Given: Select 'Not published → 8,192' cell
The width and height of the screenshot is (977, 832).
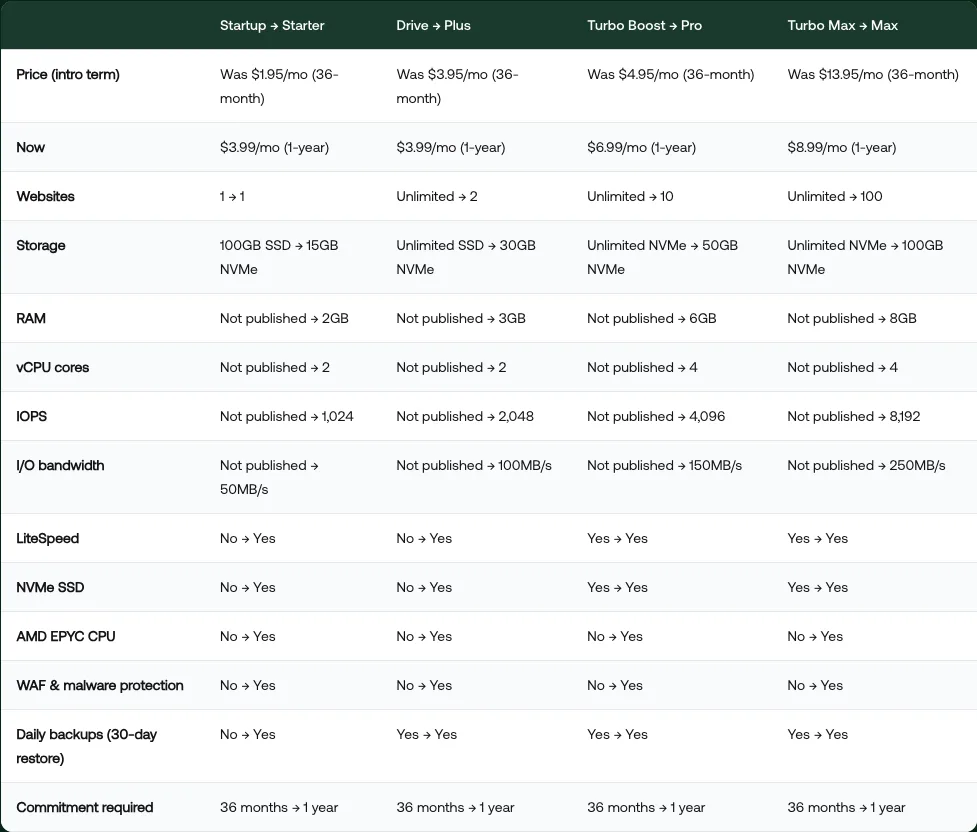Looking at the screenshot, I should coord(854,416).
